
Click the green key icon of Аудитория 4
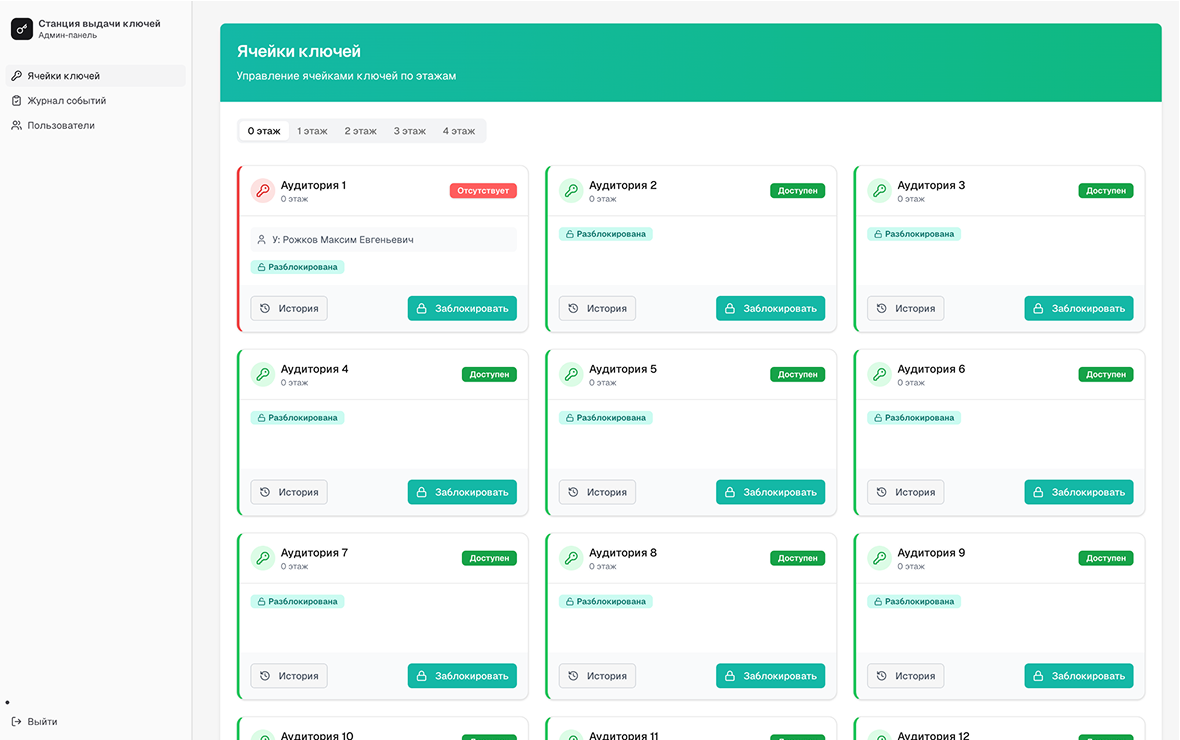click(263, 374)
